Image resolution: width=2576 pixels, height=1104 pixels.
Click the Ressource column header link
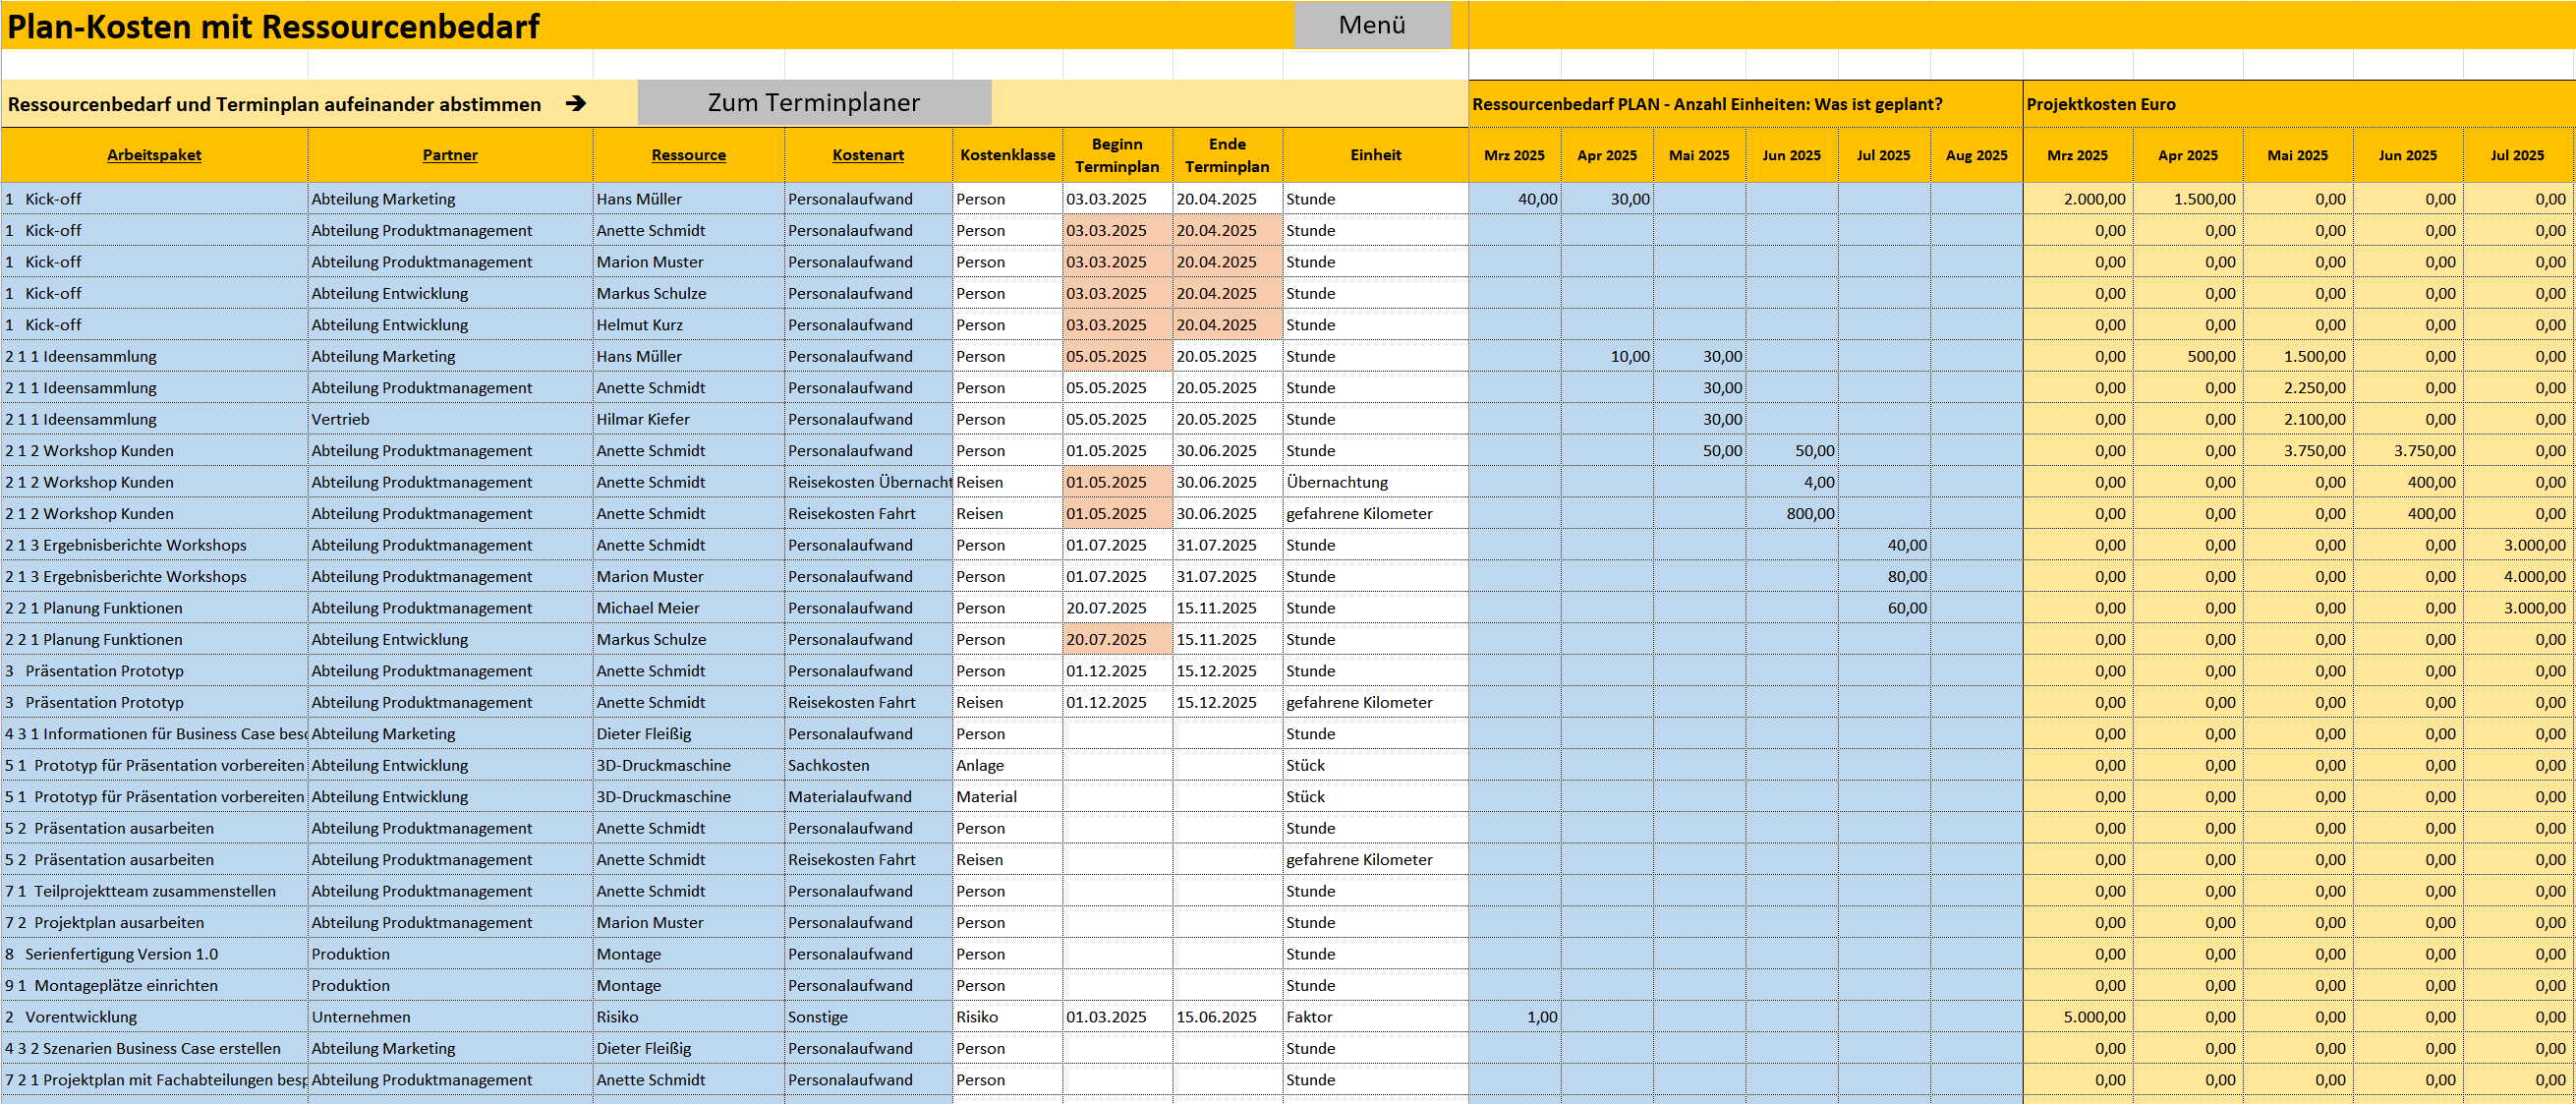coord(688,155)
